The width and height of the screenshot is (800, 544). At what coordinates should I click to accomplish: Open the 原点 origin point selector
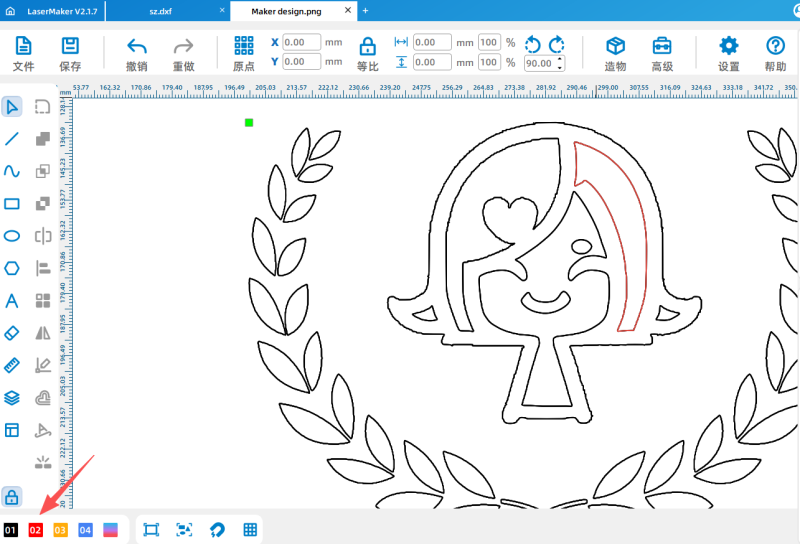click(x=243, y=53)
